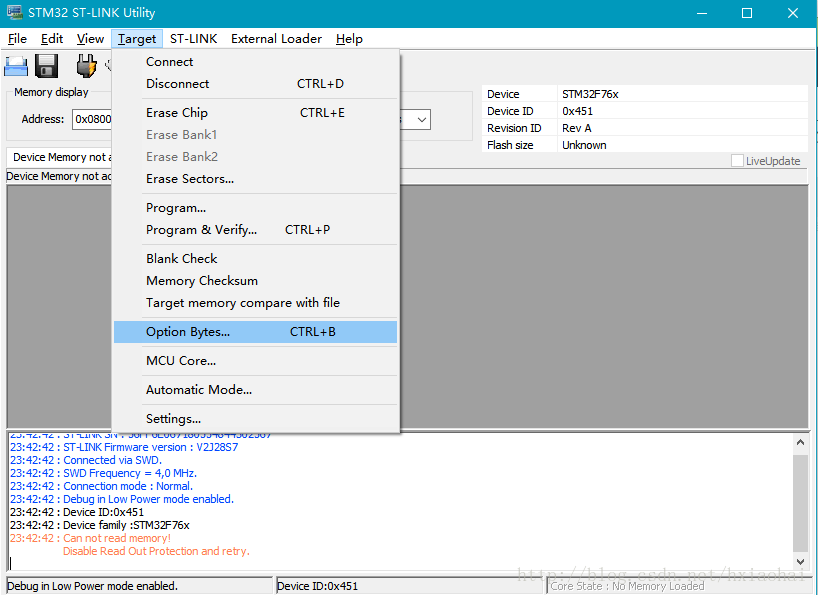This screenshot has width=818, height=595.
Task: Click the log scrollbar up arrow
Action: [800, 442]
